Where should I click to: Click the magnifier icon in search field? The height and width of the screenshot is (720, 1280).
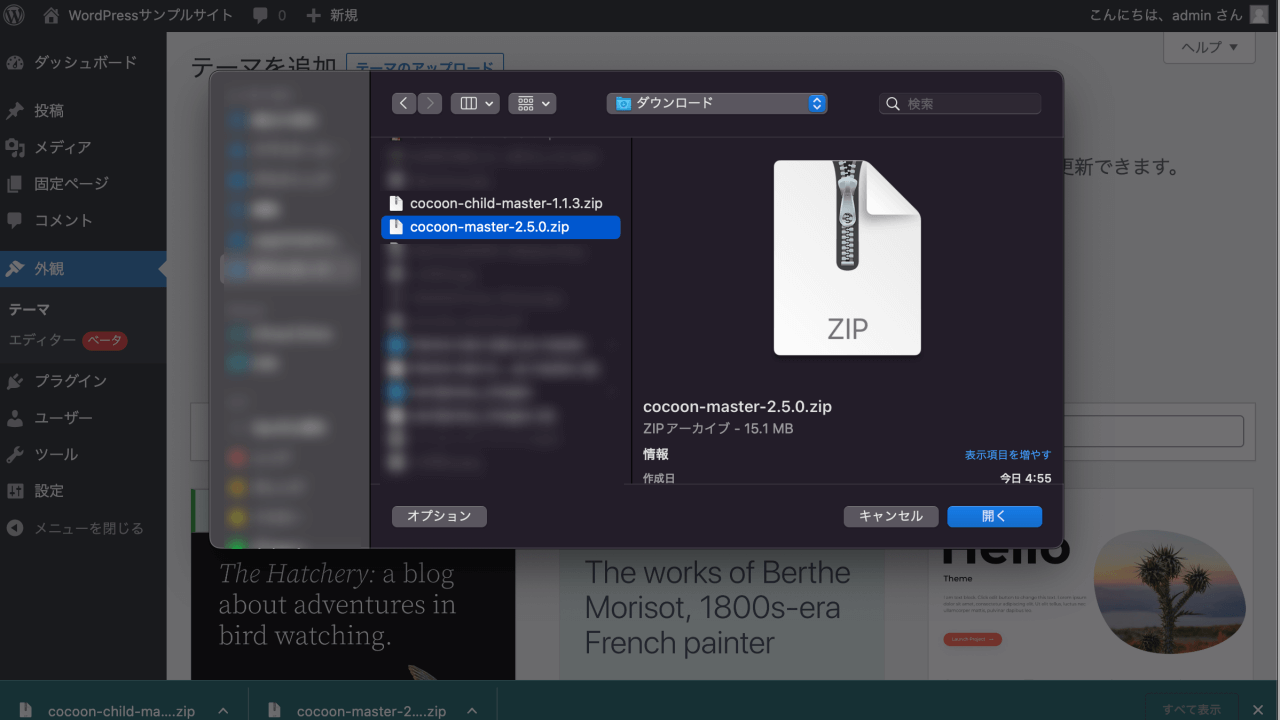point(893,104)
